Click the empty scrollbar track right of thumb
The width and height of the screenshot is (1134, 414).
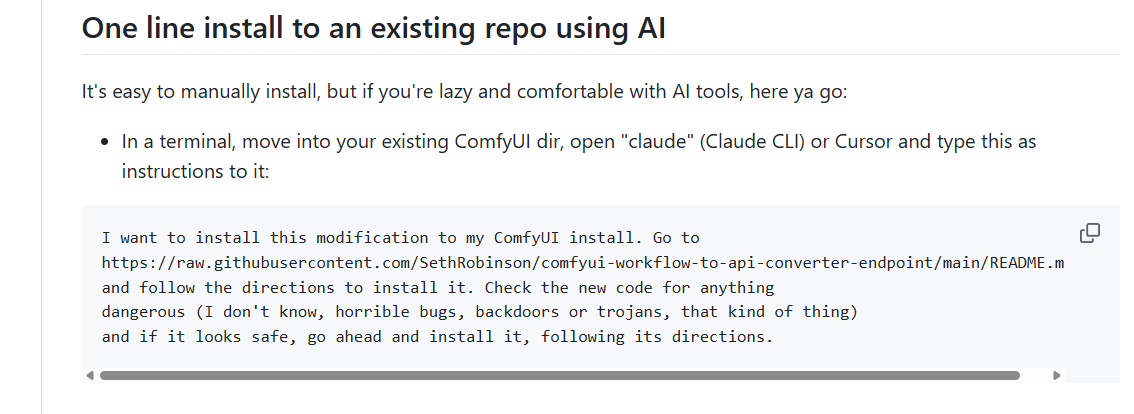(1035, 376)
